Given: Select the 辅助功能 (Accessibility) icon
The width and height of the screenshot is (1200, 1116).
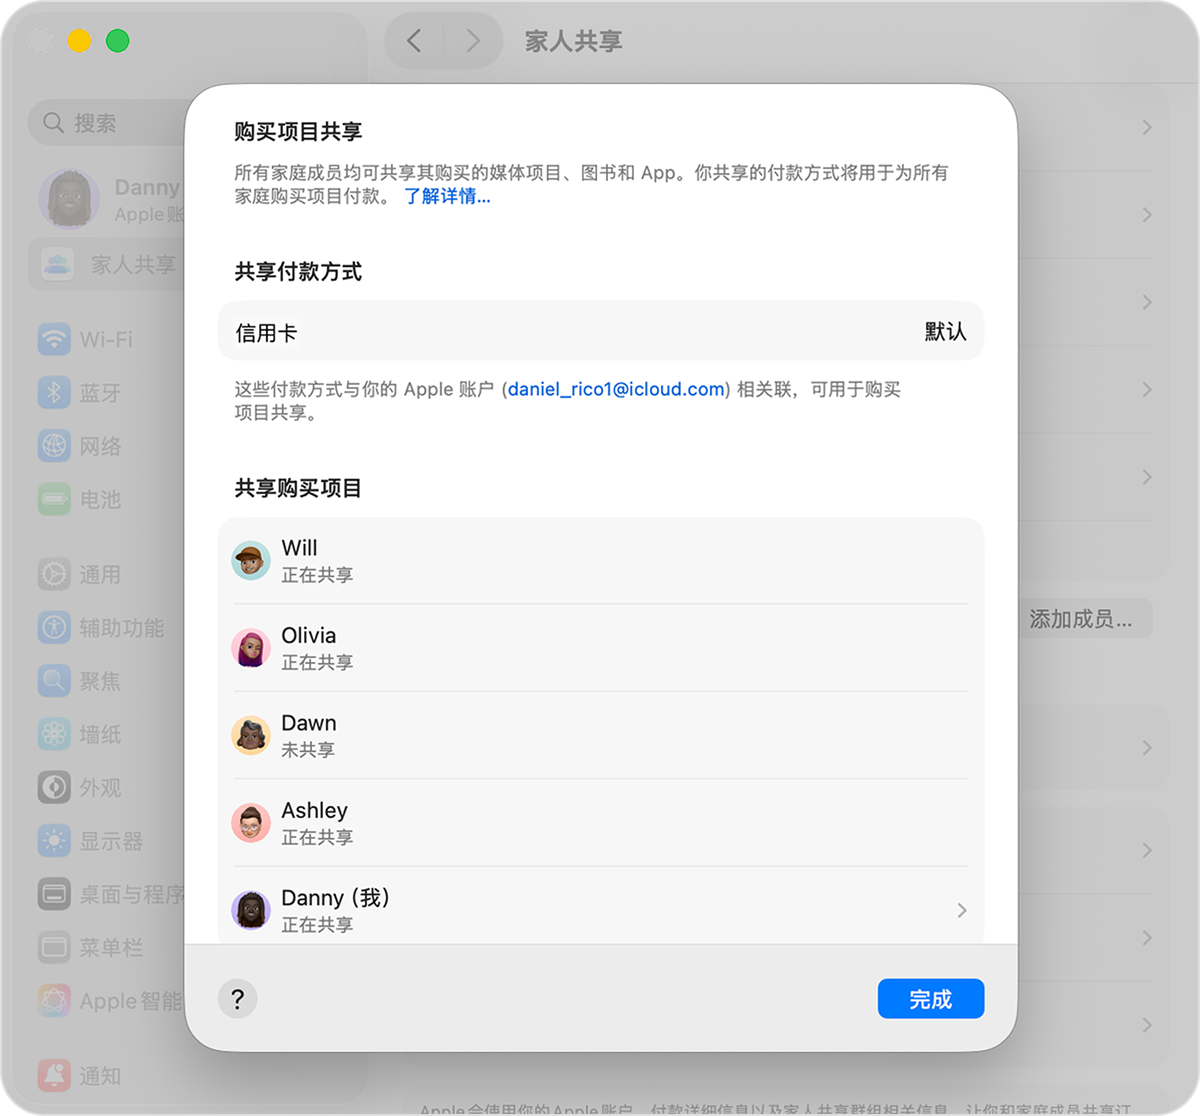Looking at the screenshot, I should [54, 627].
